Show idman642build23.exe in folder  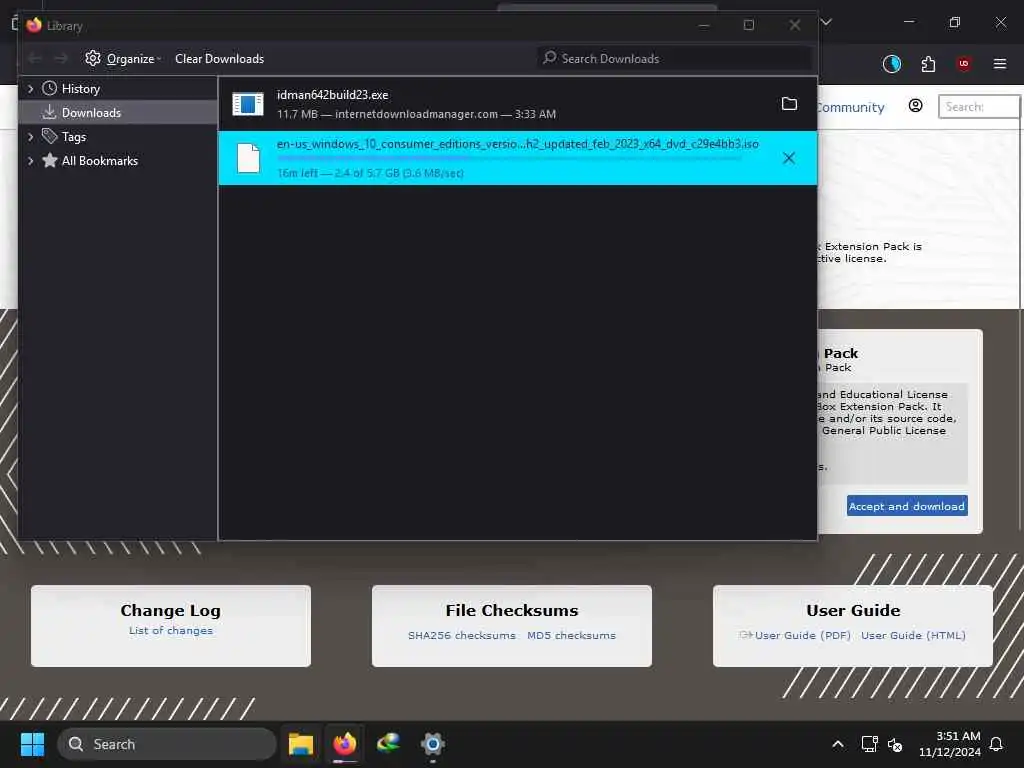point(789,104)
